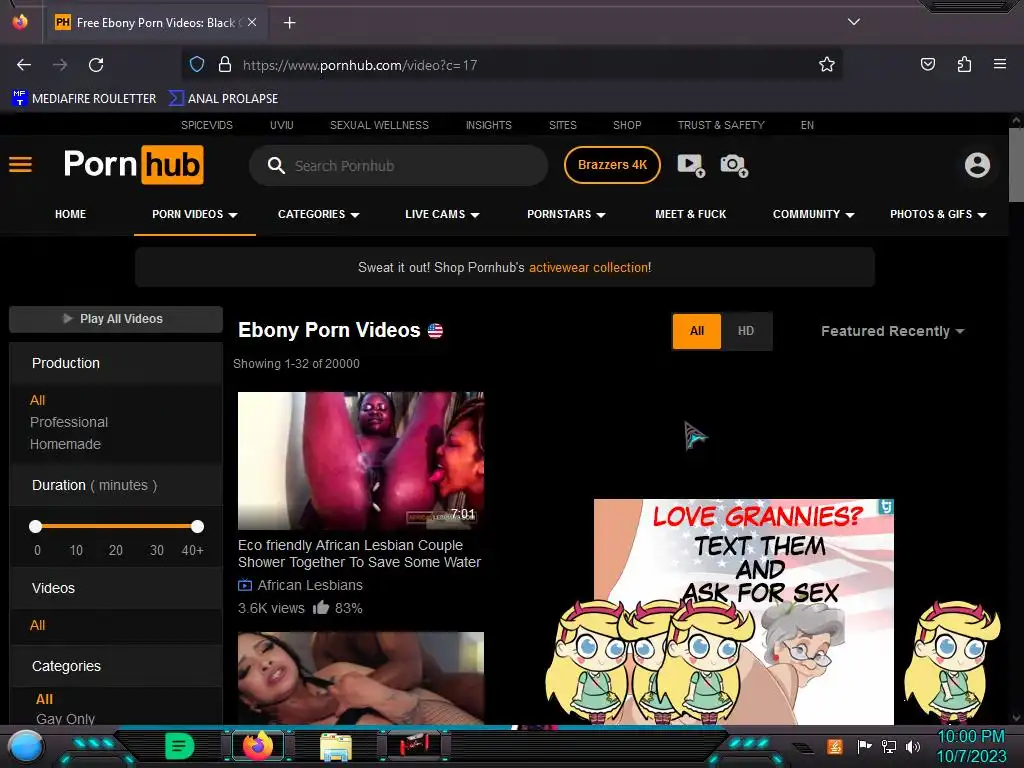Image resolution: width=1024 pixels, height=768 pixels.
Task: List all tabs with the chevron button
Action: coord(854,22)
